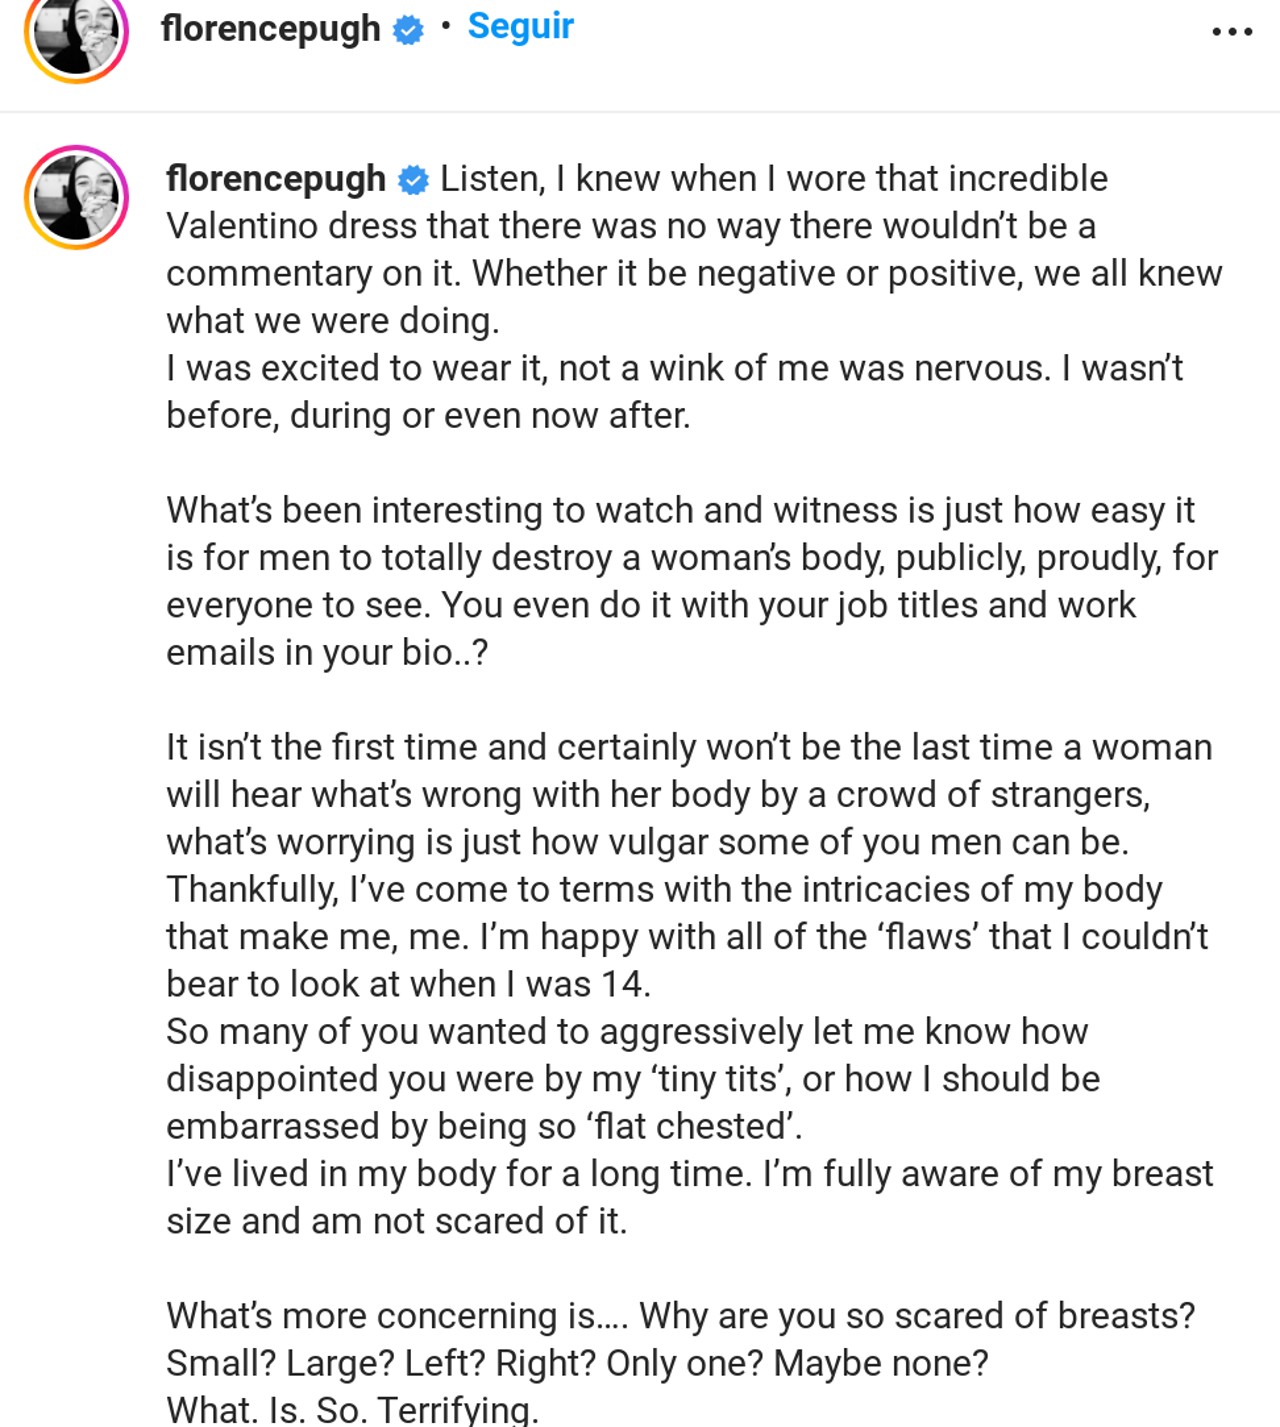The image size is (1280, 1427).
Task: Click the line starting 'What's more concerning is'
Action: coord(680,1315)
